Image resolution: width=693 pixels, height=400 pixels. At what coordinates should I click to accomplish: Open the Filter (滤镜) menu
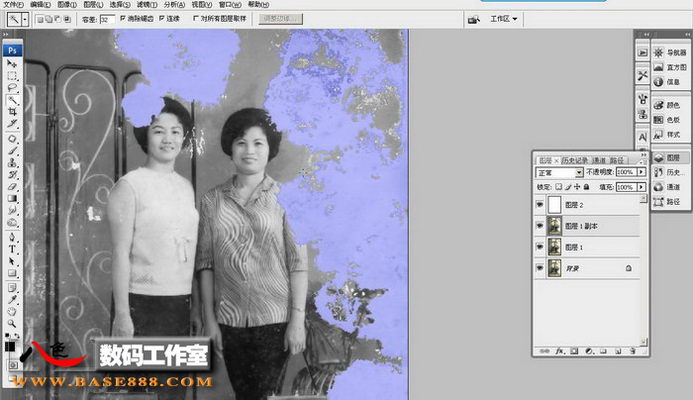[x=146, y=4]
